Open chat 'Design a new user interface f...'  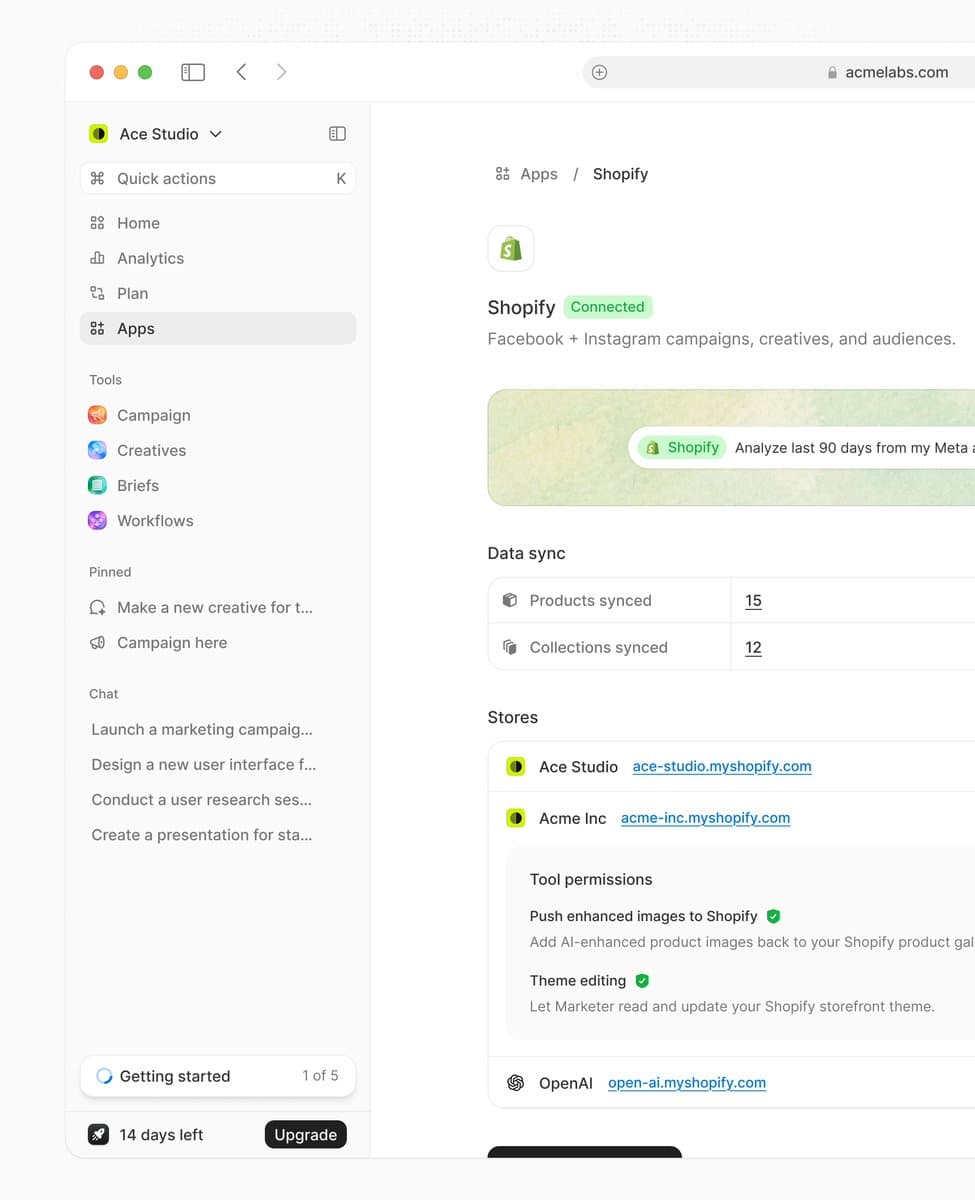click(x=203, y=764)
